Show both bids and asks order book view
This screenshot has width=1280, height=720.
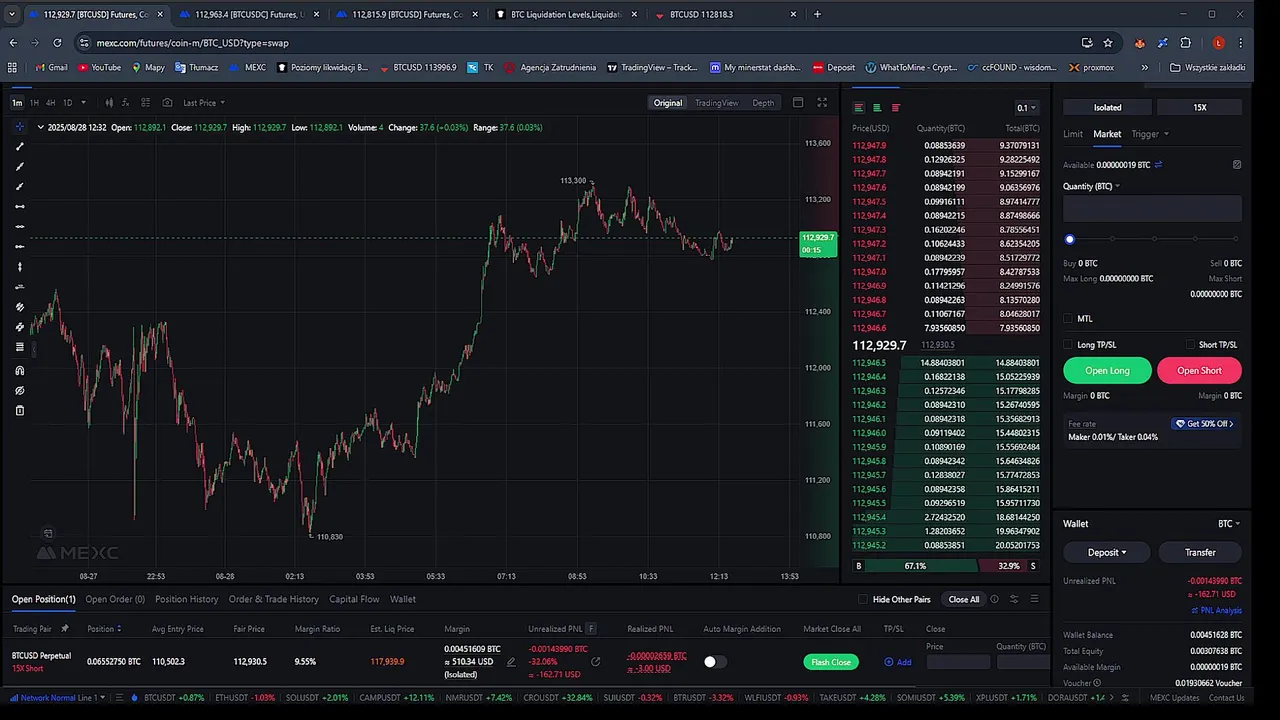tap(858, 108)
